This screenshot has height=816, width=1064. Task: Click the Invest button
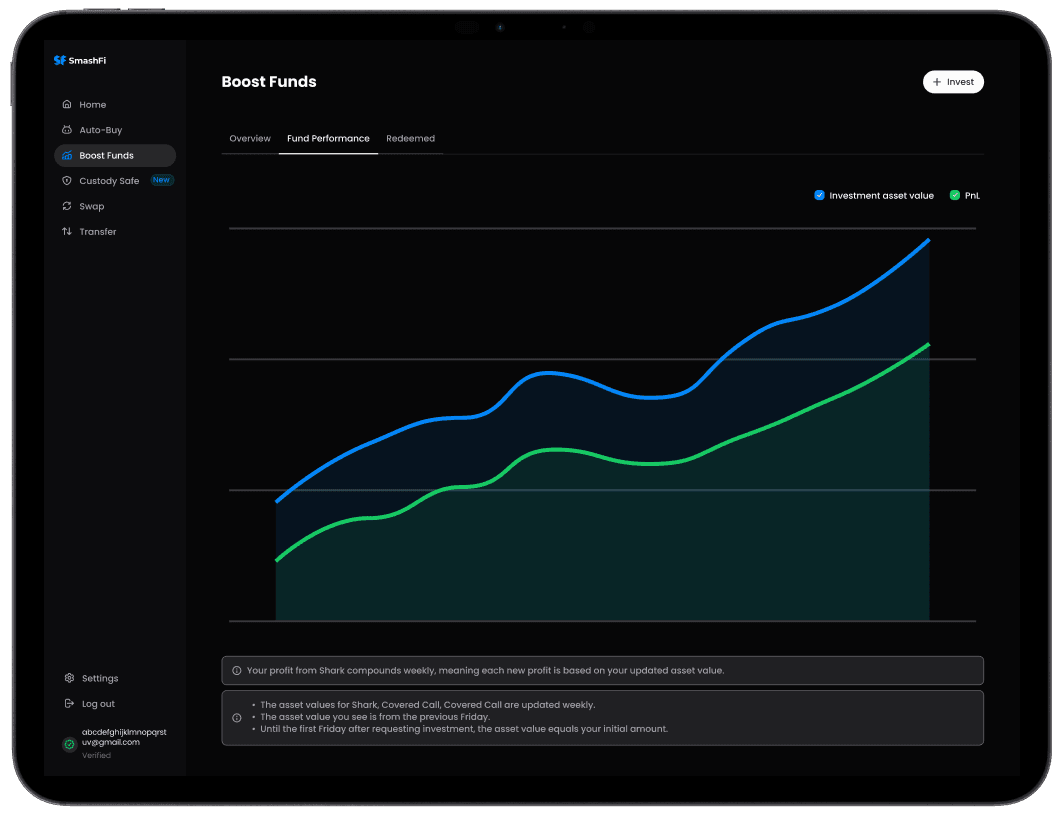click(x=953, y=82)
